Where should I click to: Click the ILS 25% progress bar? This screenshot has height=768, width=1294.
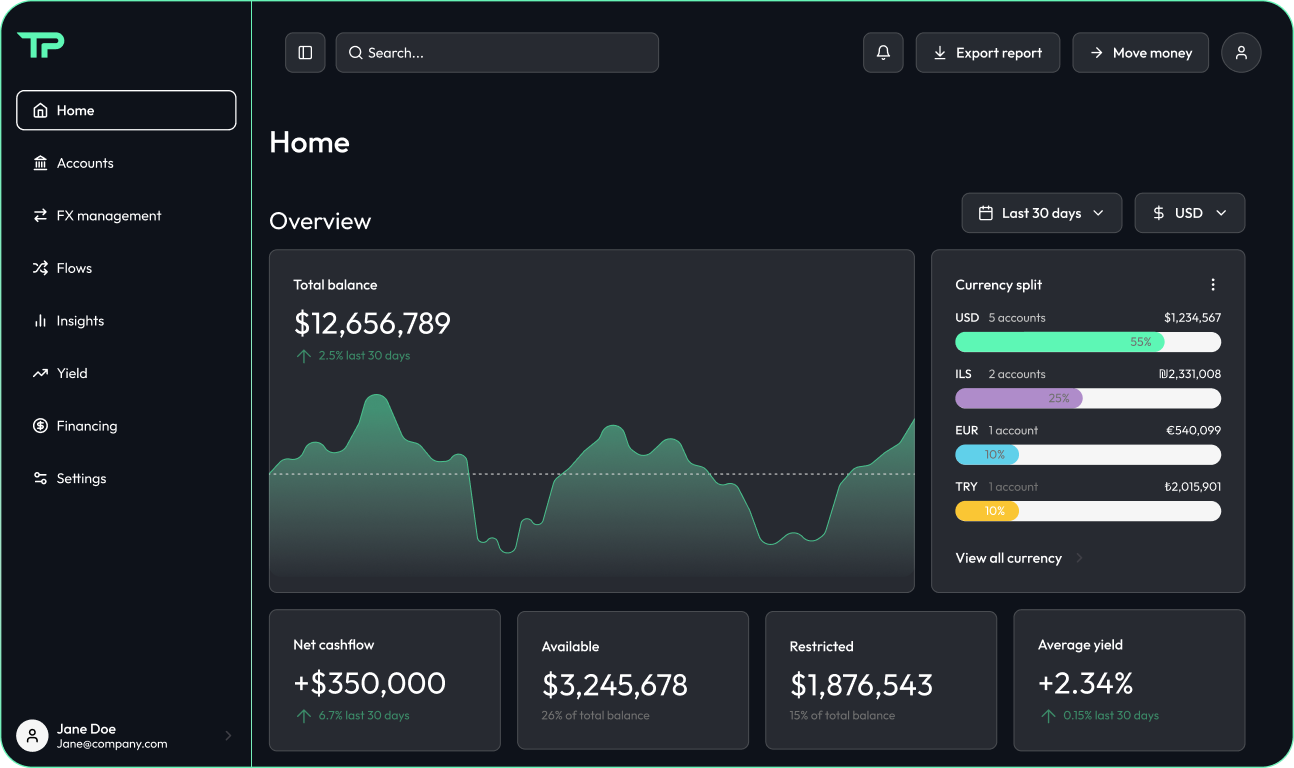[x=1020, y=398]
